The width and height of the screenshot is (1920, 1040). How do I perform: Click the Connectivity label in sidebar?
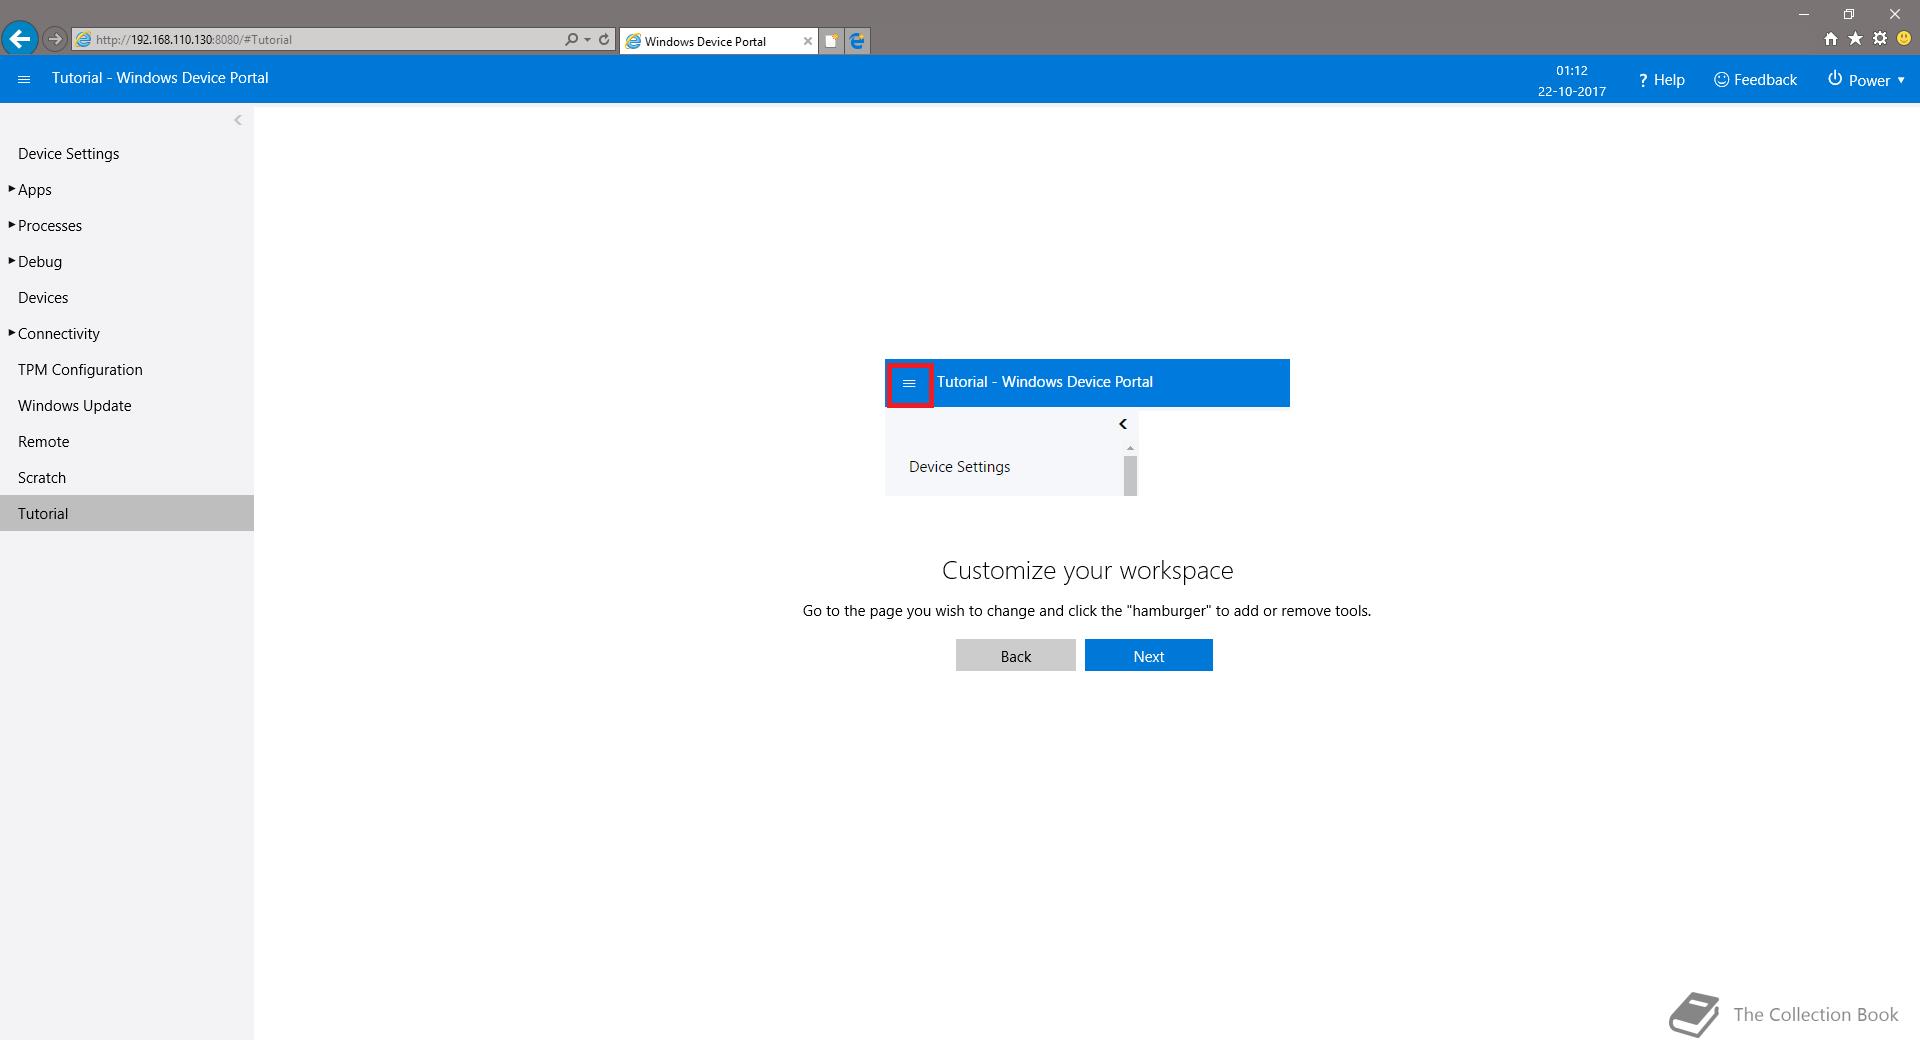(x=59, y=334)
